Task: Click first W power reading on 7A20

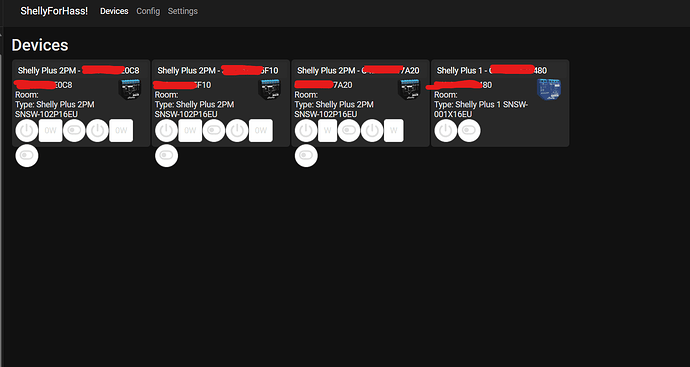Action: [327, 131]
